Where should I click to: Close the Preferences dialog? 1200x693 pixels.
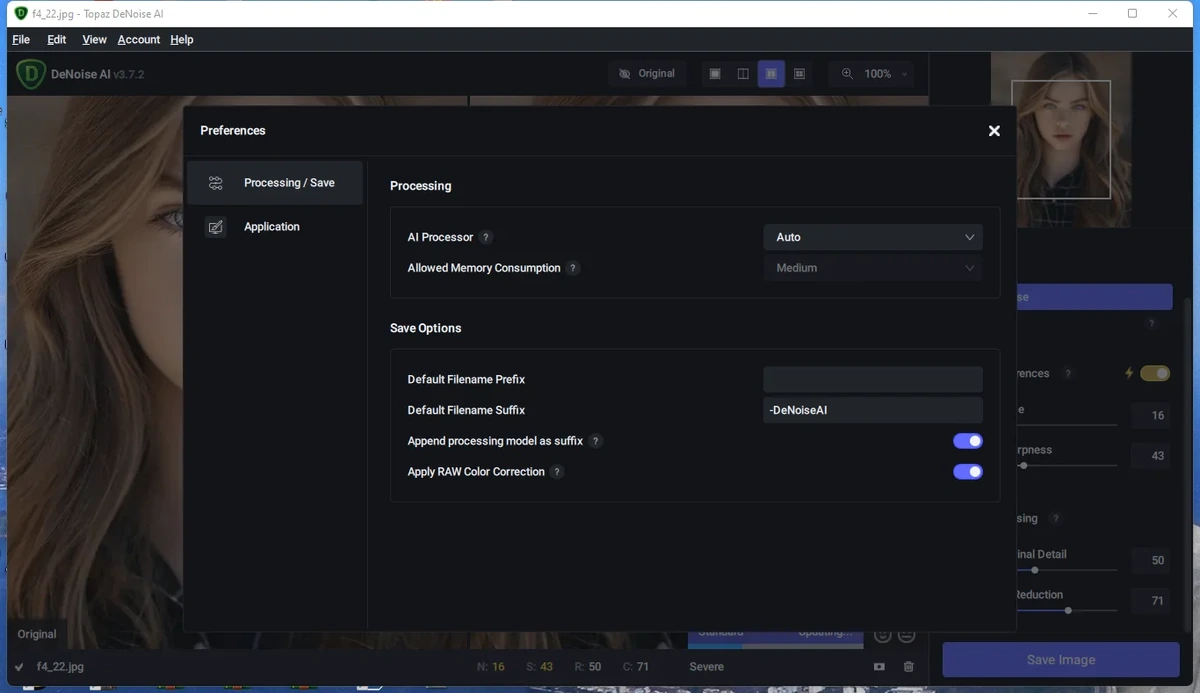pos(994,131)
